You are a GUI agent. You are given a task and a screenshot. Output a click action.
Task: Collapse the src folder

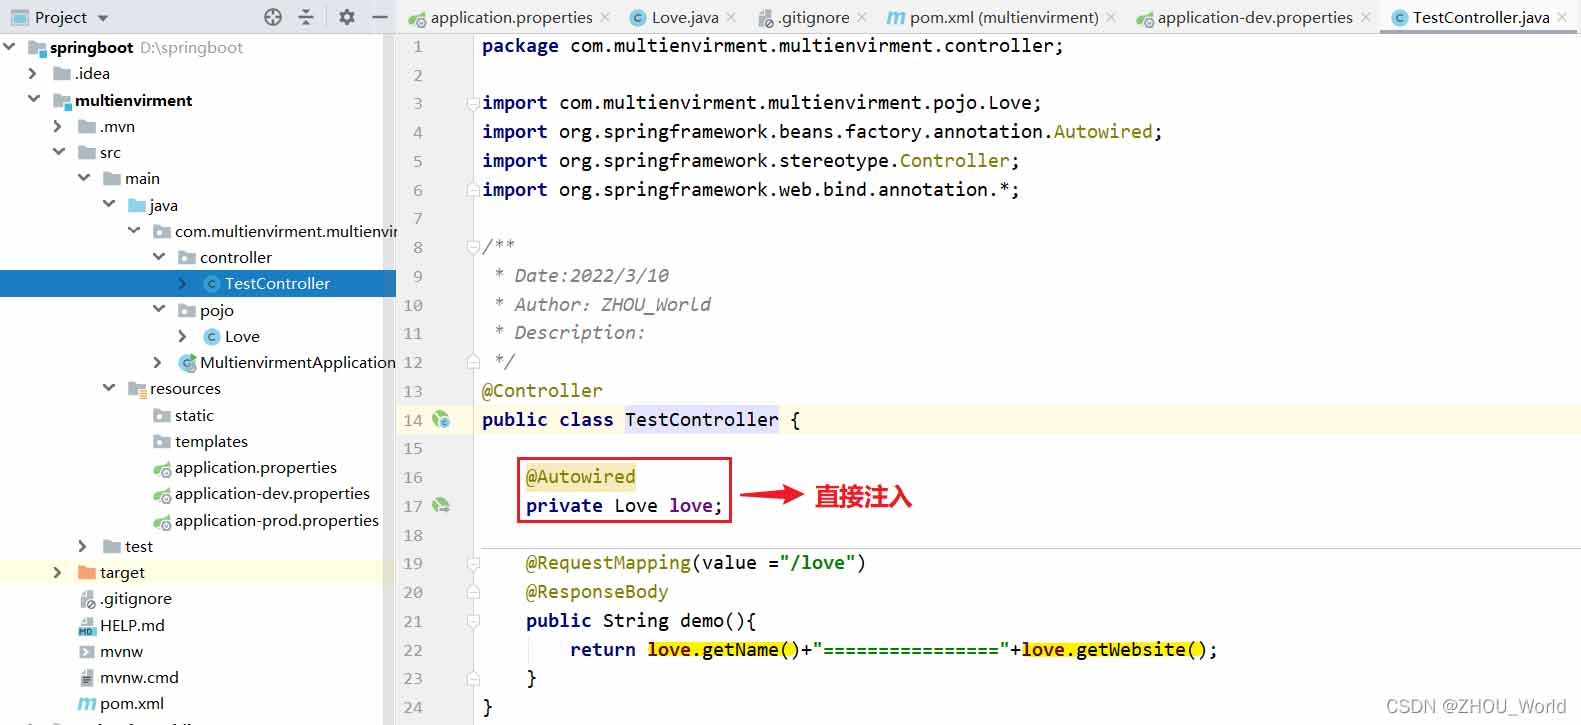point(59,151)
